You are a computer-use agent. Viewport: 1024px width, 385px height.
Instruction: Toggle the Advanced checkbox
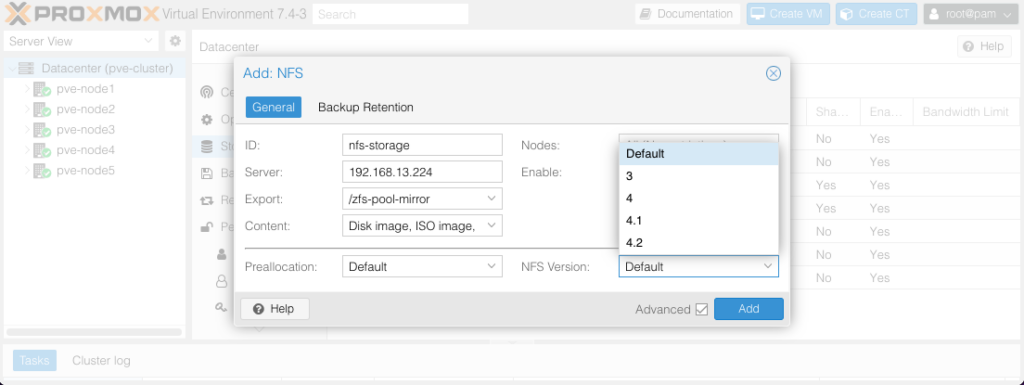click(701, 309)
